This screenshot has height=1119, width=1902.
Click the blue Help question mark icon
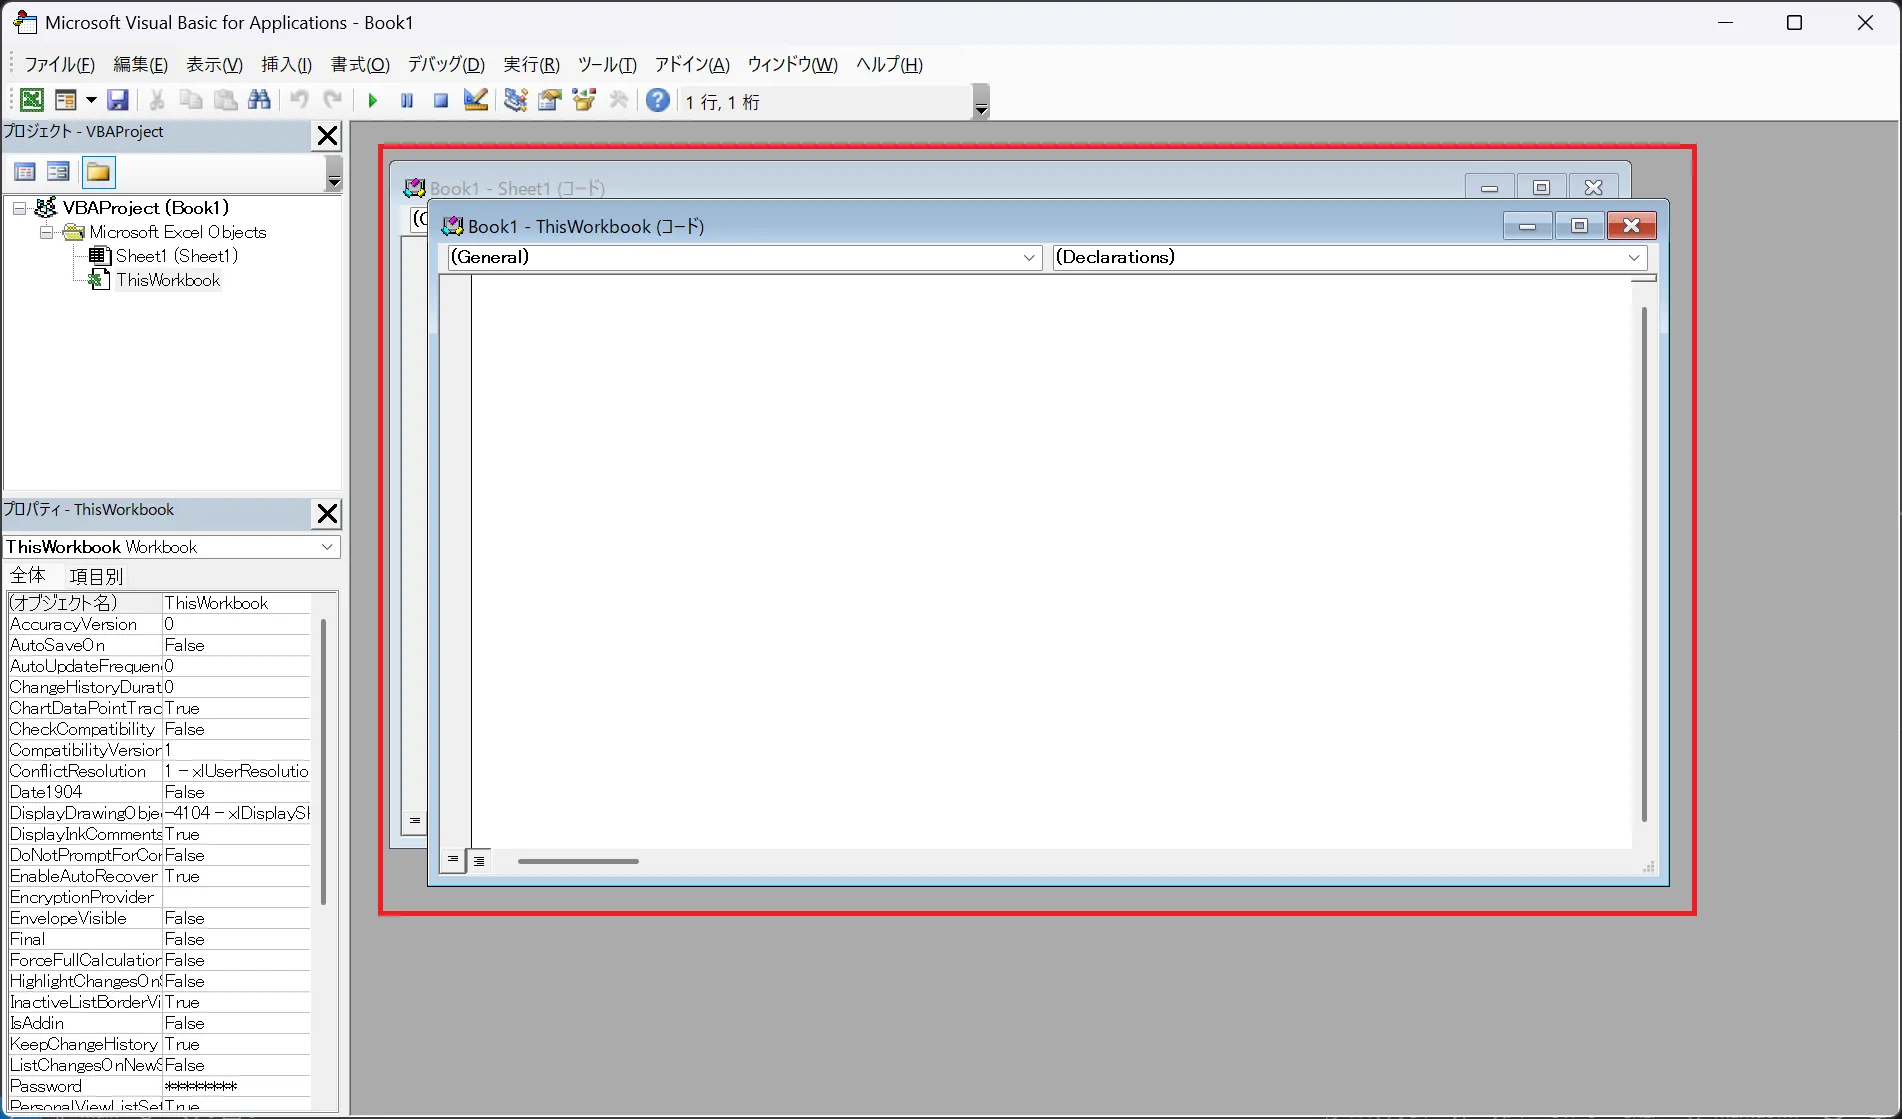point(657,100)
